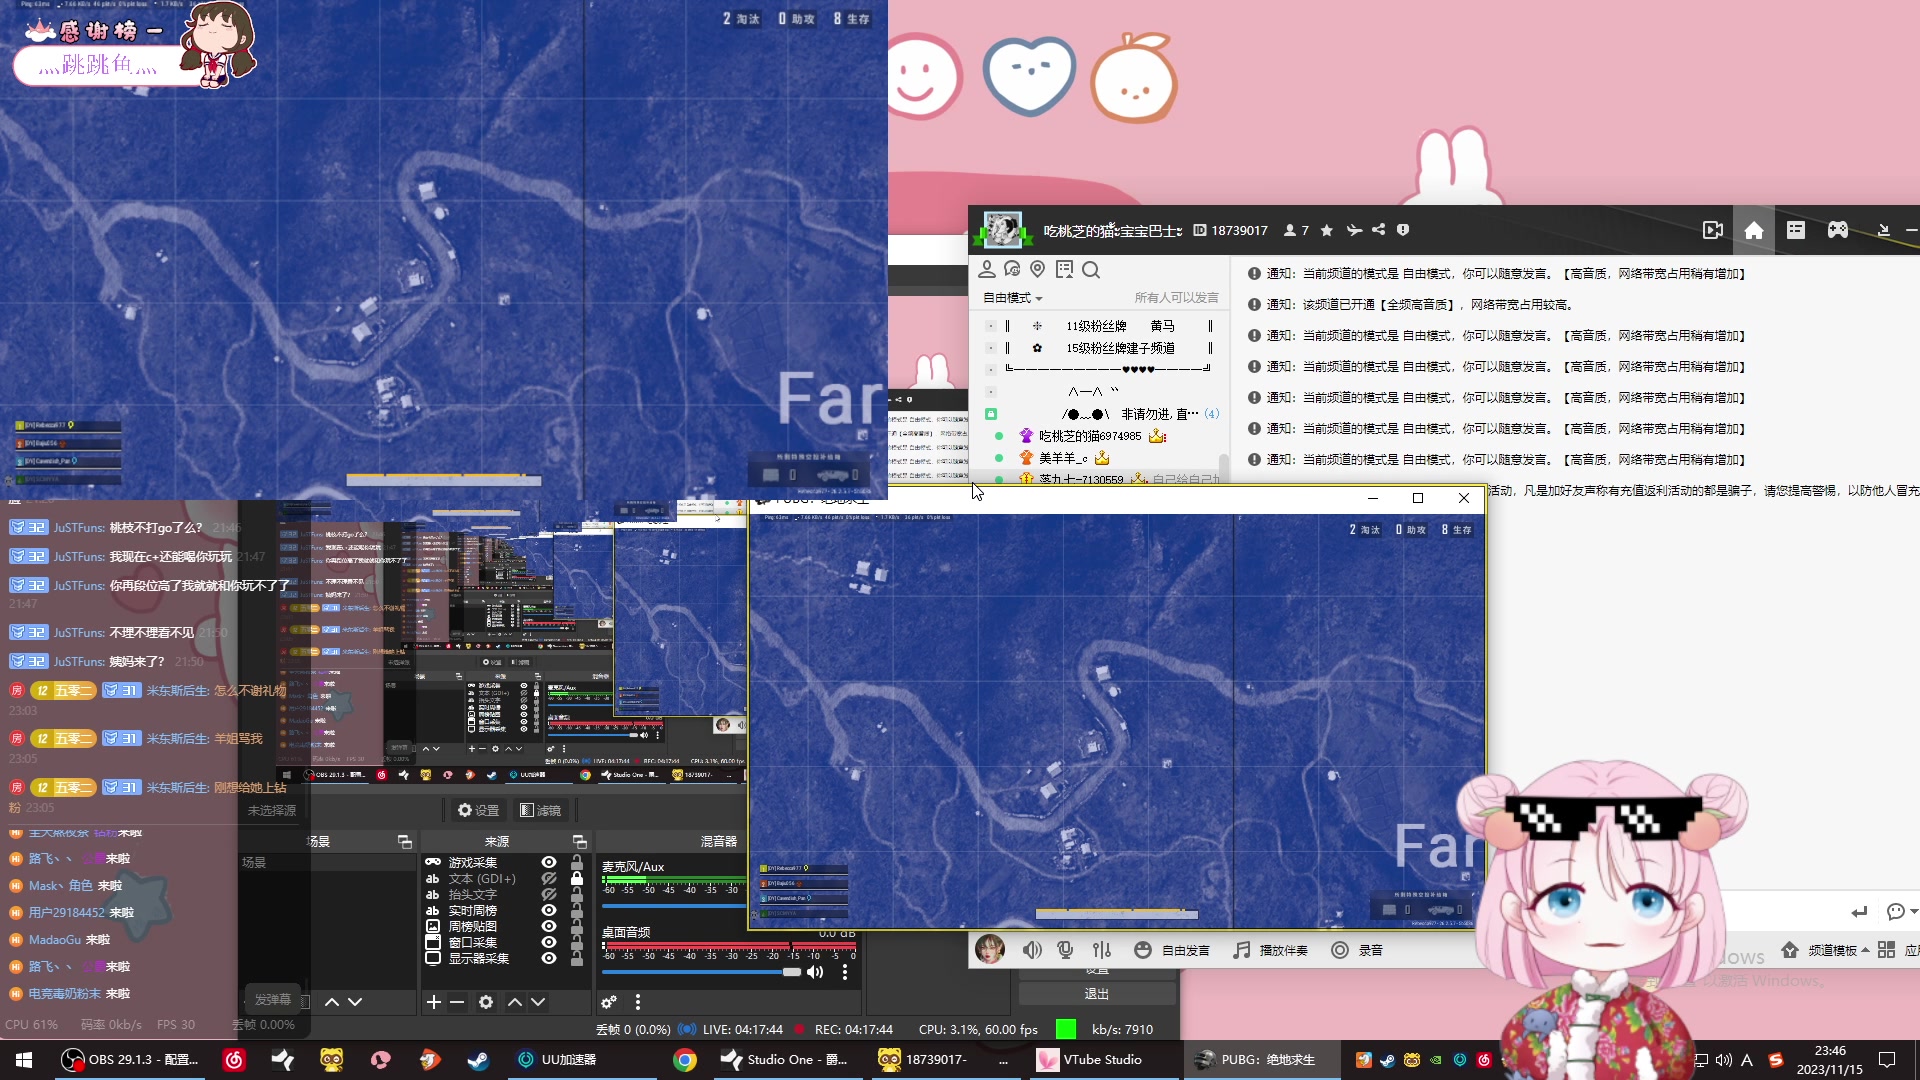Open Windows Start menu
Viewport: 1920px width, 1080px height.
[x=24, y=1060]
